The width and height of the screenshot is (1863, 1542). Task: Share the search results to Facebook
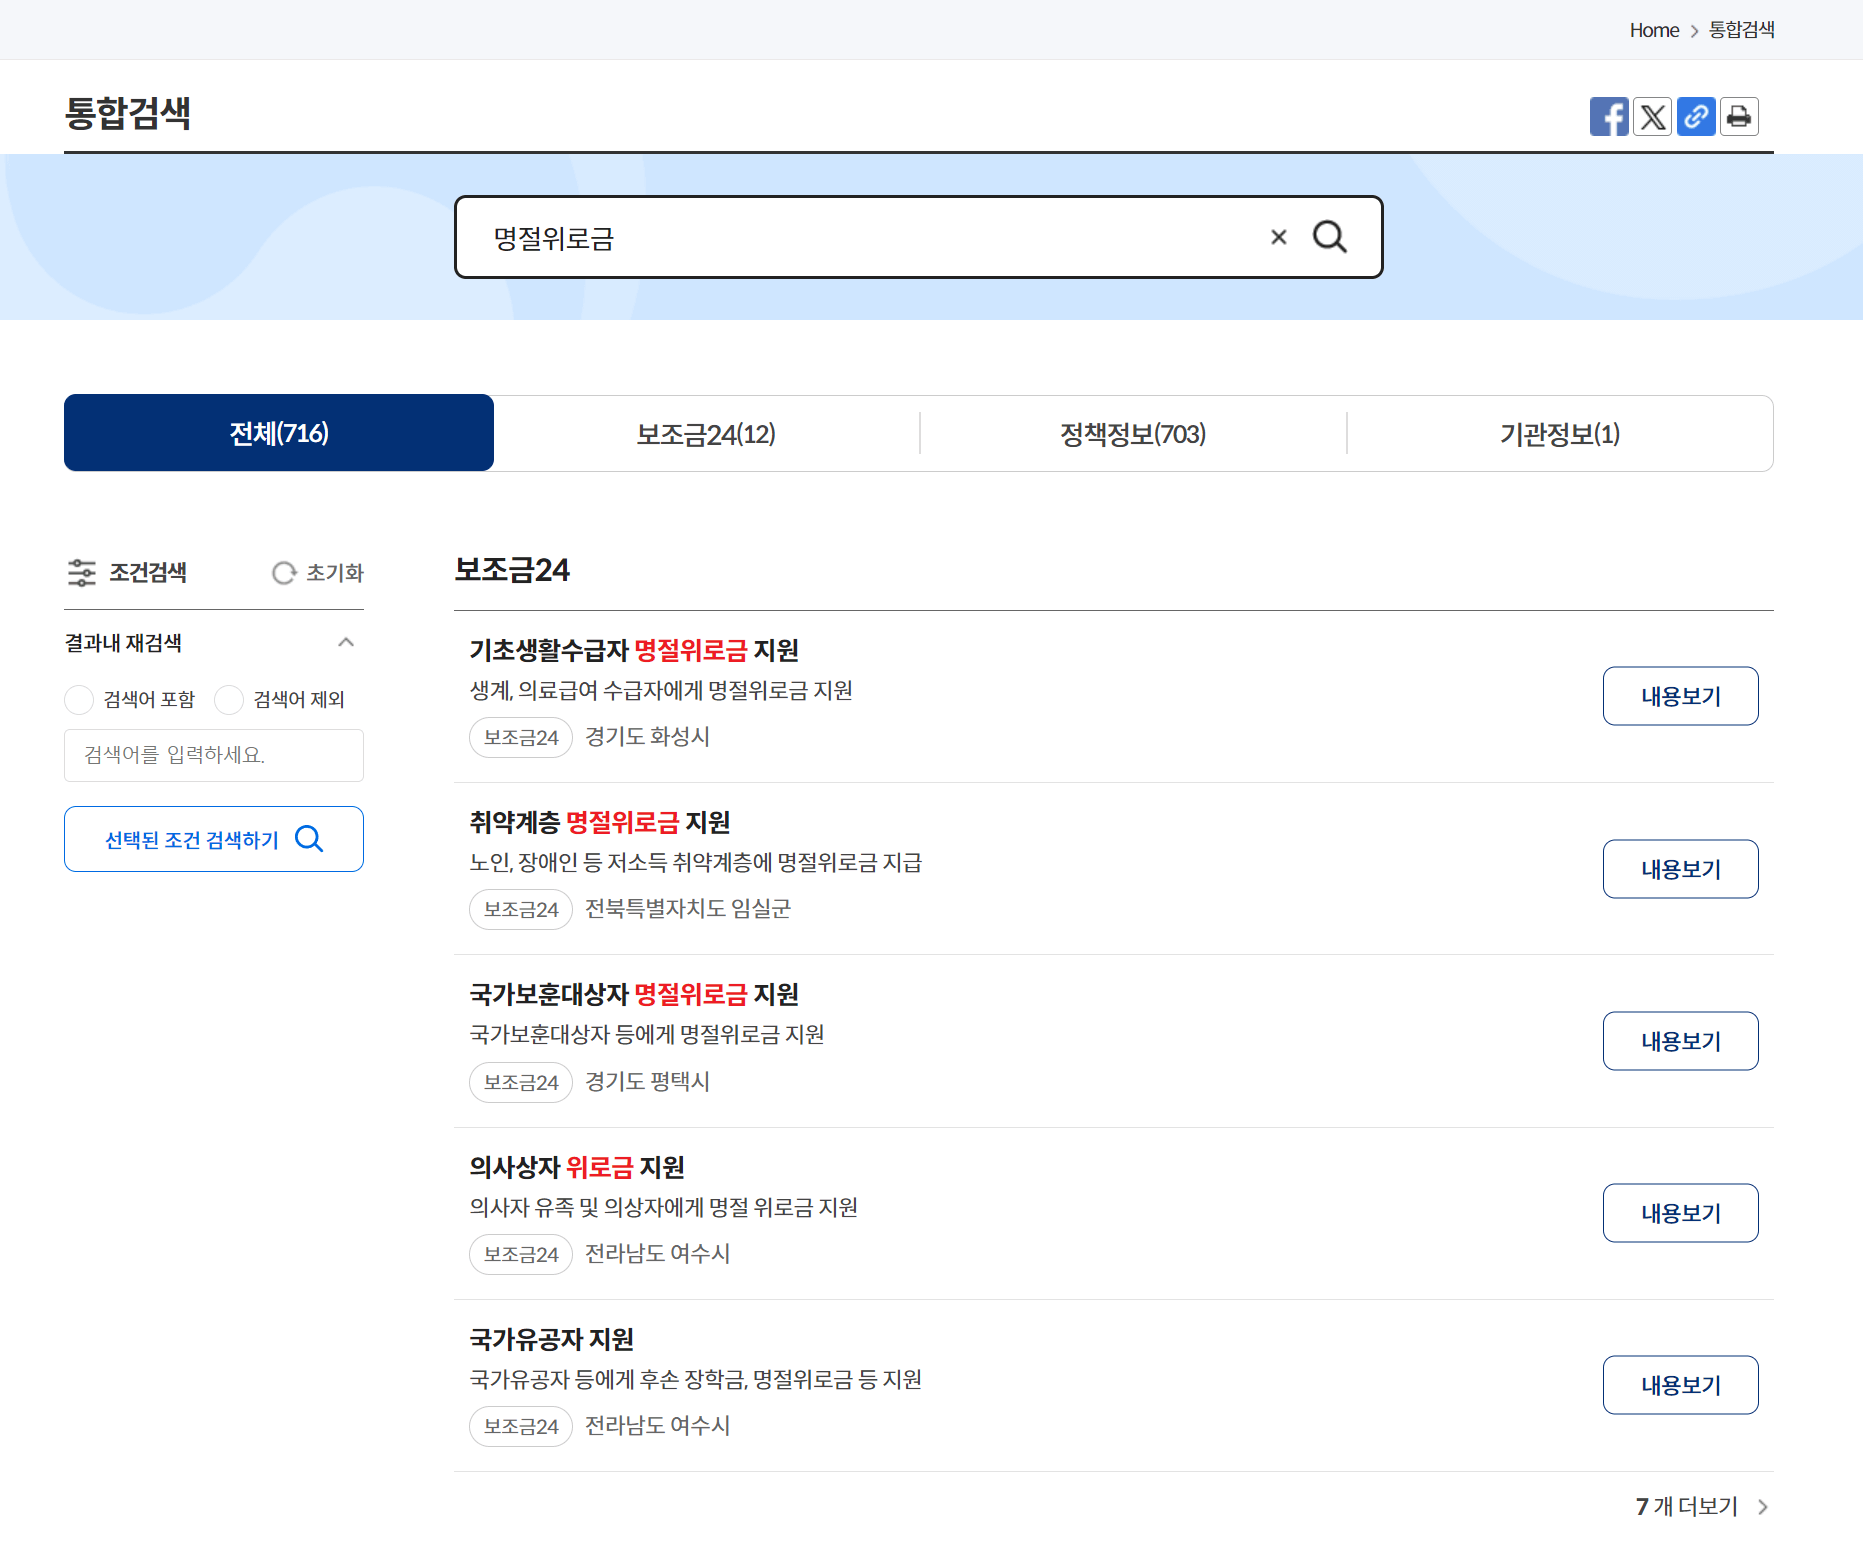tap(1609, 116)
